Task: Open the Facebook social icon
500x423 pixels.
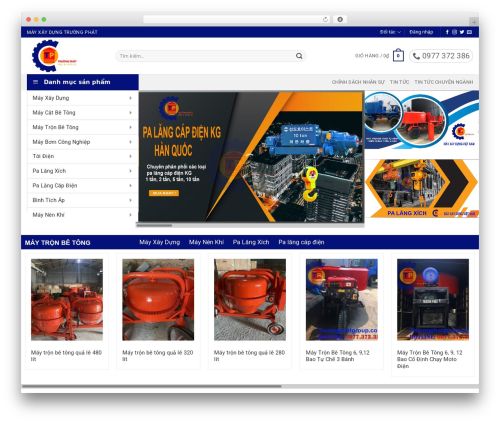Action: coord(447,32)
